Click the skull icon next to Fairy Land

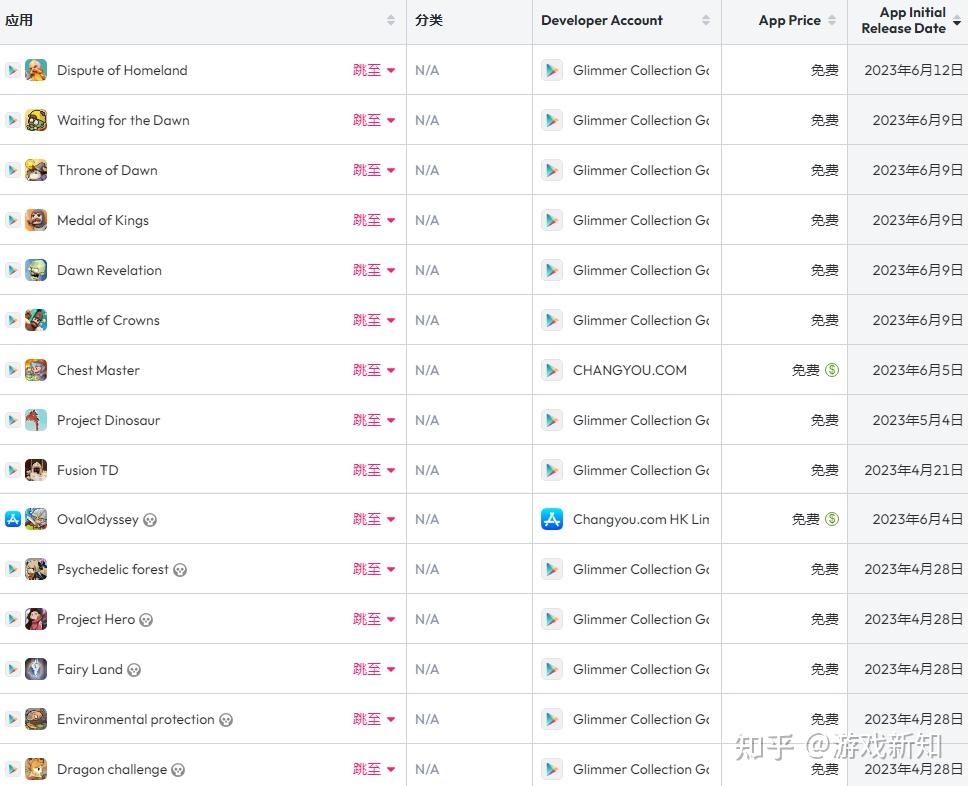pyautogui.click(x=134, y=670)
